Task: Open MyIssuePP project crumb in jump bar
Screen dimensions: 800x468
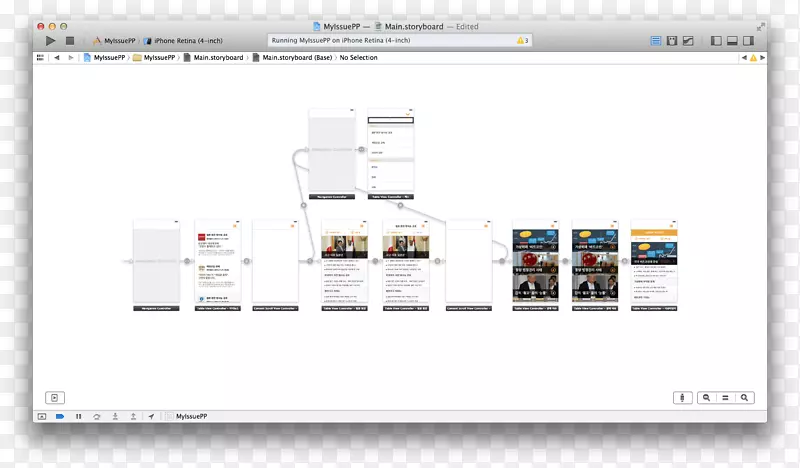Action: pos(104,58)
